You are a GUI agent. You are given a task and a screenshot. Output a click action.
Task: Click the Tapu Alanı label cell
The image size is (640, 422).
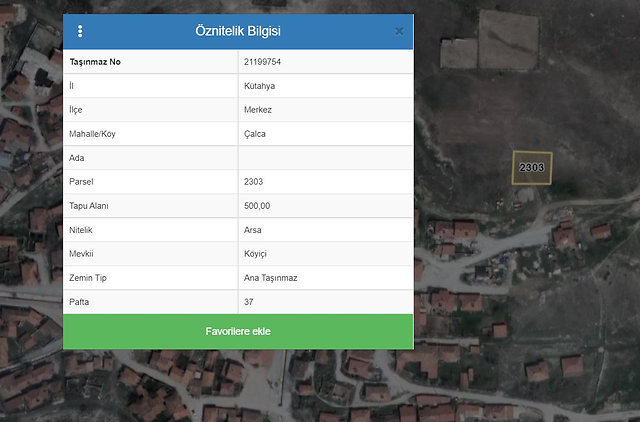point(88,206)
